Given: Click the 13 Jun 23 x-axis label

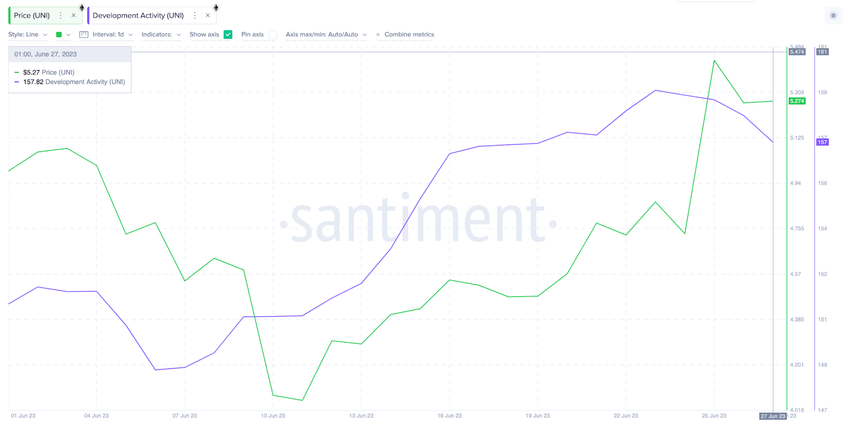Looking at the screenshot, I should coord(361,416).
